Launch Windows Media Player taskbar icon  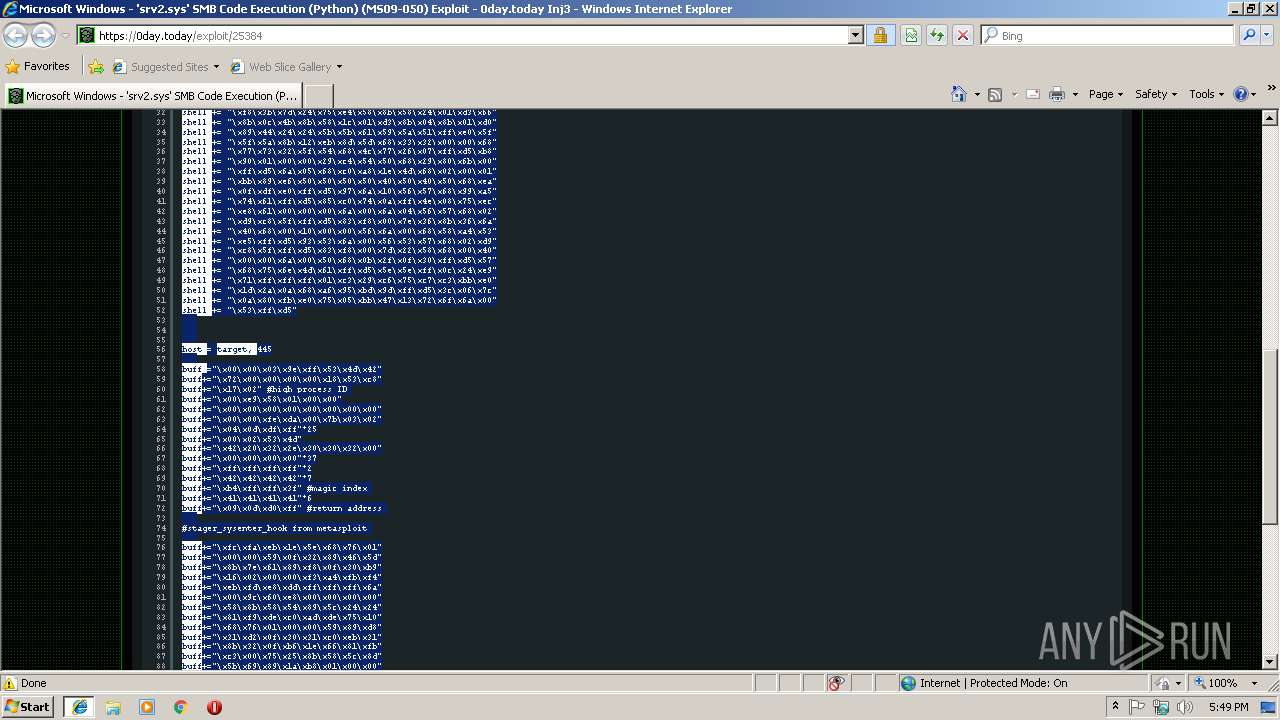click(x=147, y=707)
